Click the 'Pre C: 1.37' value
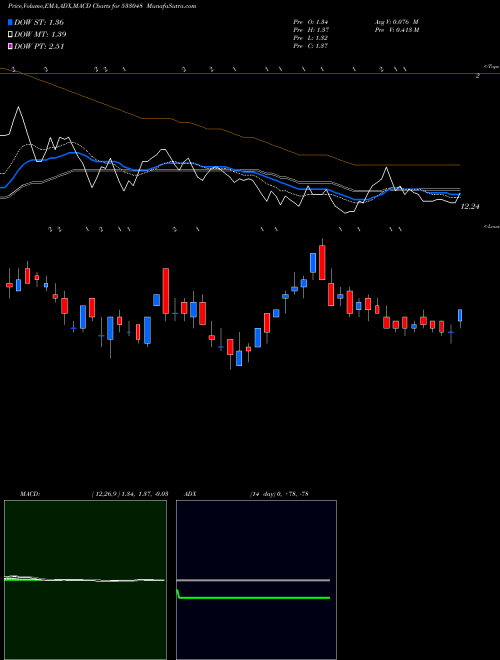Screen dimensions: 500x660 311,46
